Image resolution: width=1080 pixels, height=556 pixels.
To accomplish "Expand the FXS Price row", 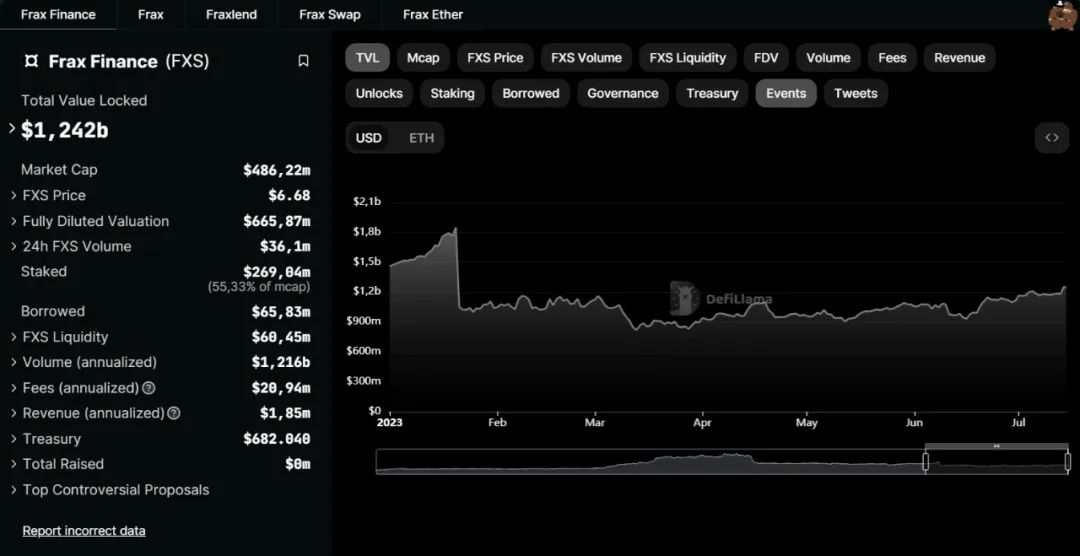I will [14, 196].
